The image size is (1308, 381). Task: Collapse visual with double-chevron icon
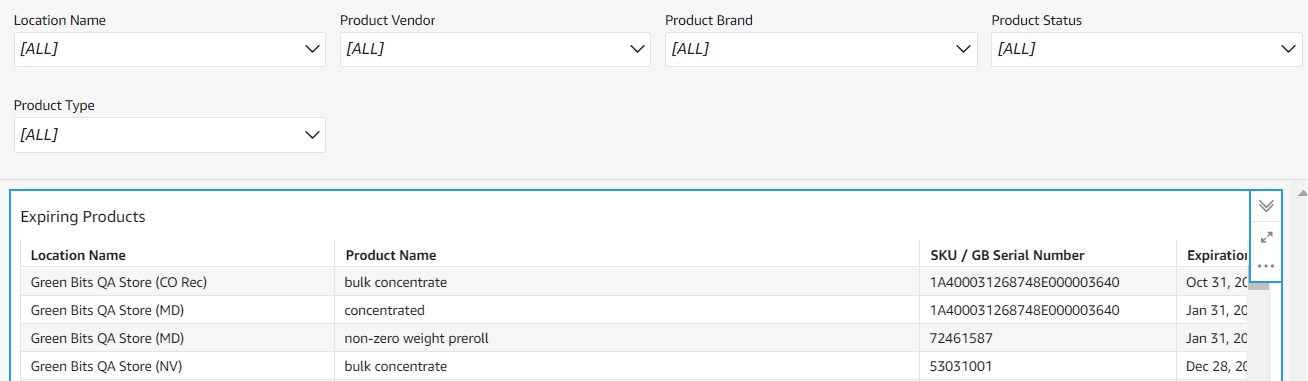[1266, 206]
